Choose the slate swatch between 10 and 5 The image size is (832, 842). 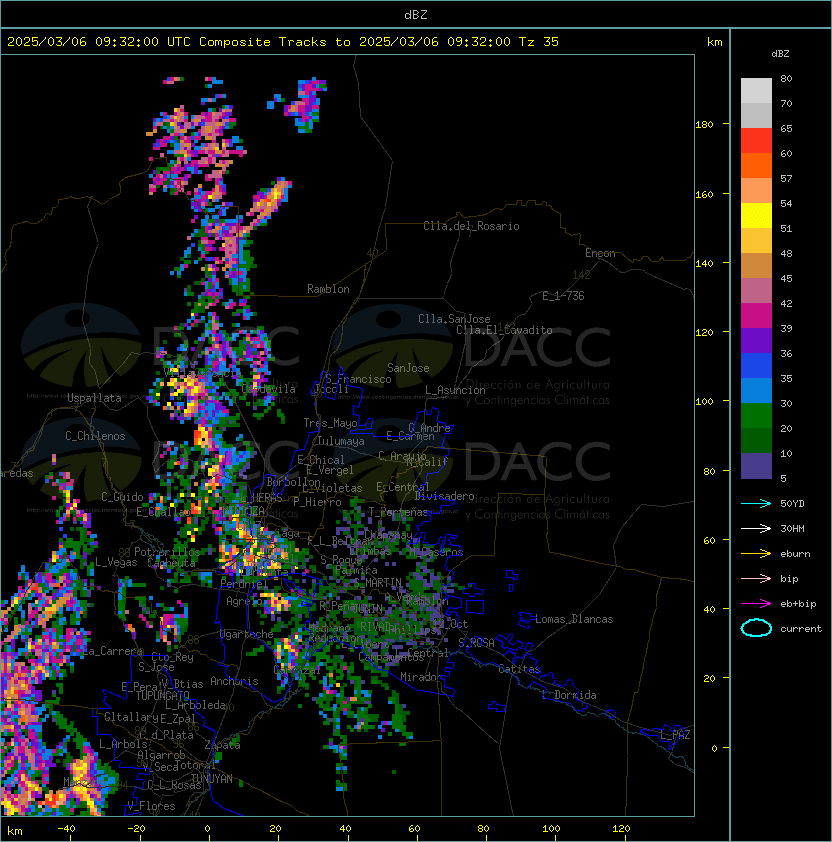756,466
